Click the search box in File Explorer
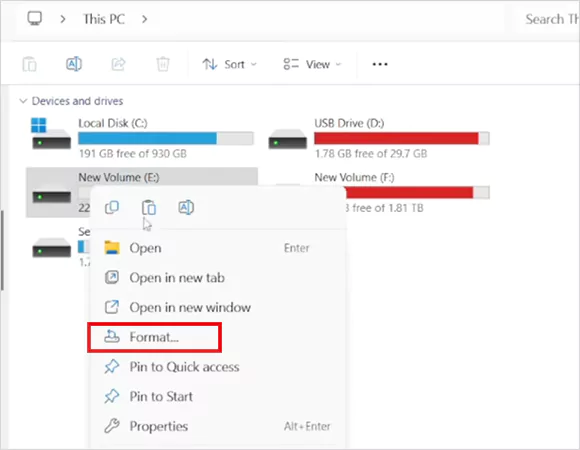 point(548,19)
